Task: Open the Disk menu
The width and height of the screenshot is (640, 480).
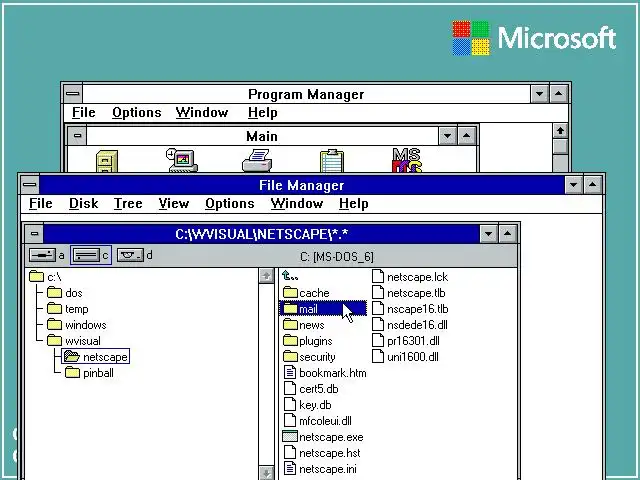Action: (84, 203)
